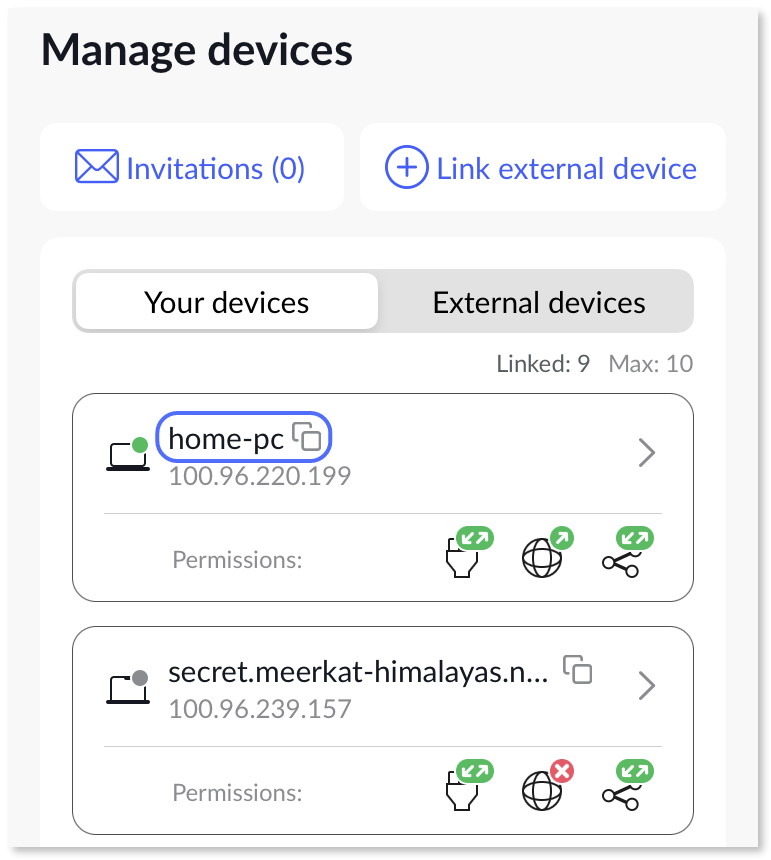
Task: Click the plus icon to link external device
Action: pyautogui.click(x=405, y=168)
